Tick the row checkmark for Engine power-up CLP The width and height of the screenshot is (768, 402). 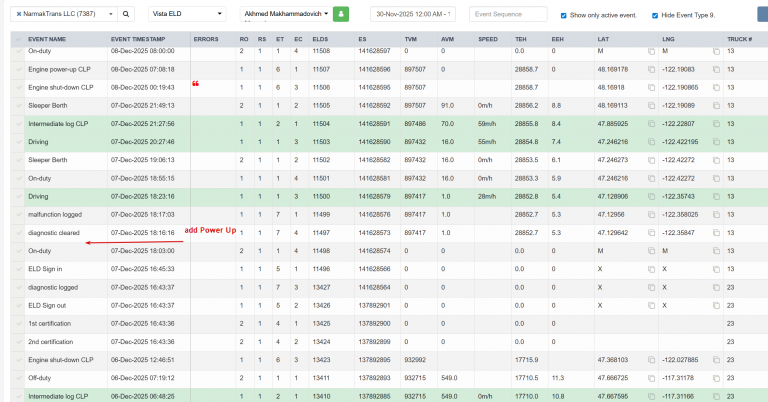pyautogui.click(x=19, y=70)
